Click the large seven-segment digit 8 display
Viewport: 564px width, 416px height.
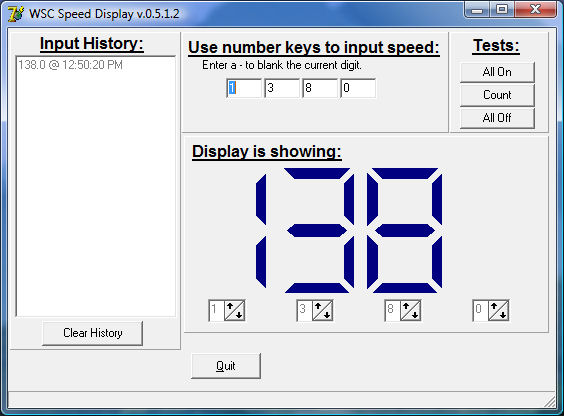tap(404, 230)
